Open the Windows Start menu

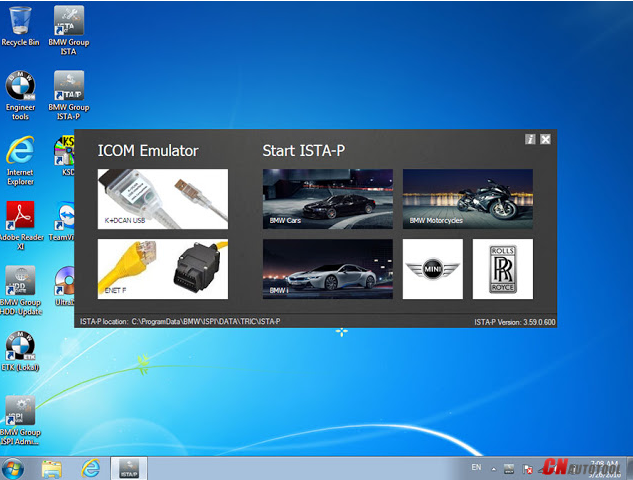point(13,469)
